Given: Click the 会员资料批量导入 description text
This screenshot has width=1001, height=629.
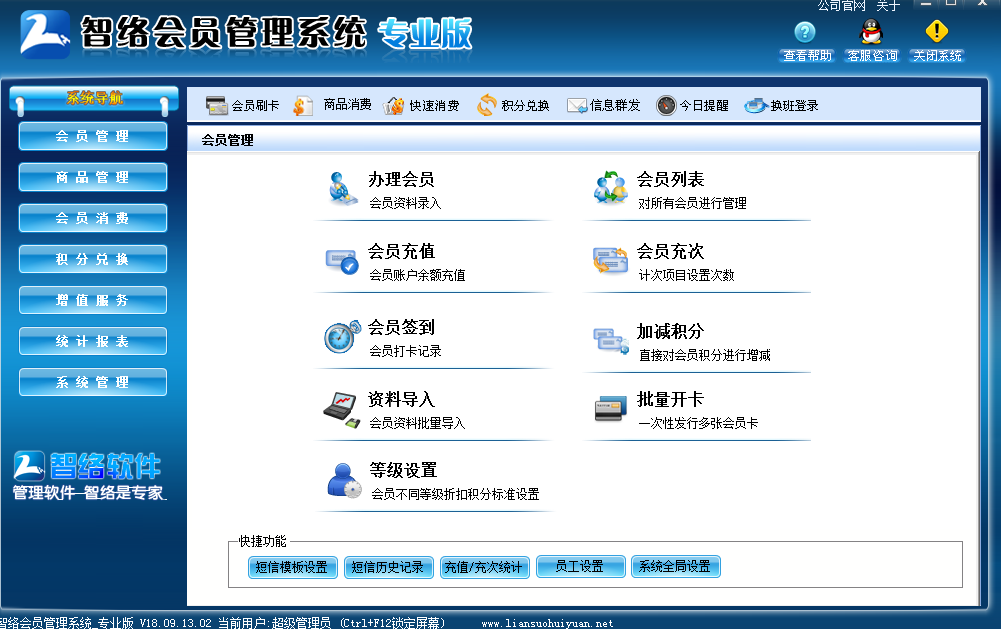Looking at the screenshot, I should [x=418, y=423].
